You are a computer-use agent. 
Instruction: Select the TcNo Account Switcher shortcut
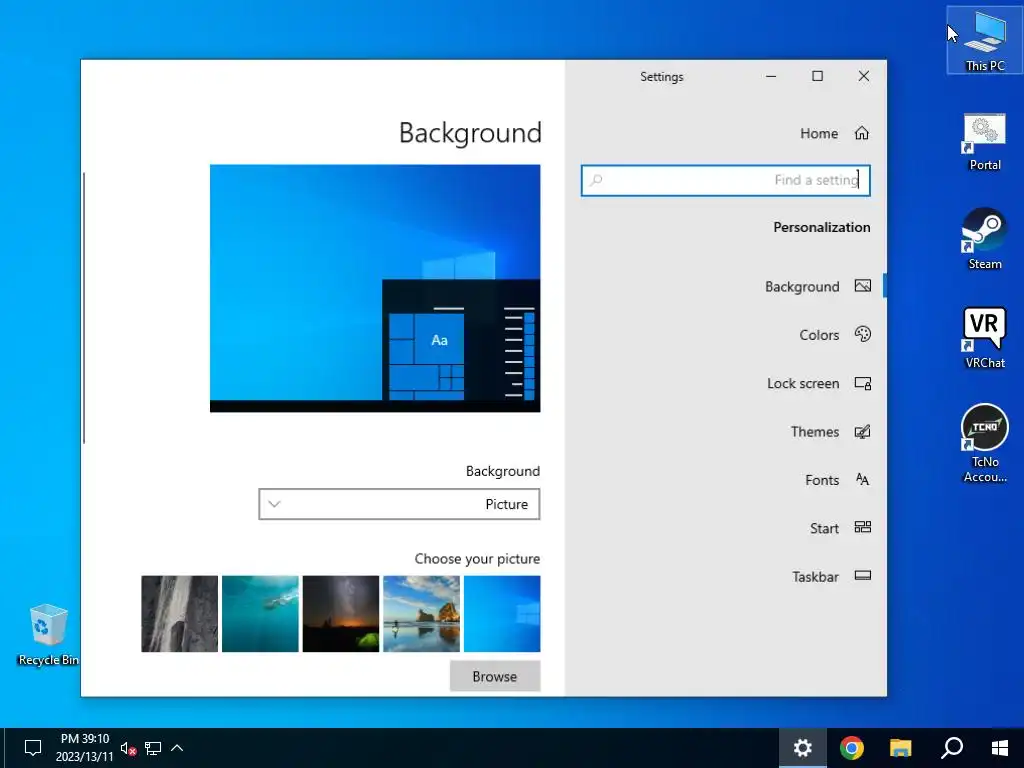985,444
